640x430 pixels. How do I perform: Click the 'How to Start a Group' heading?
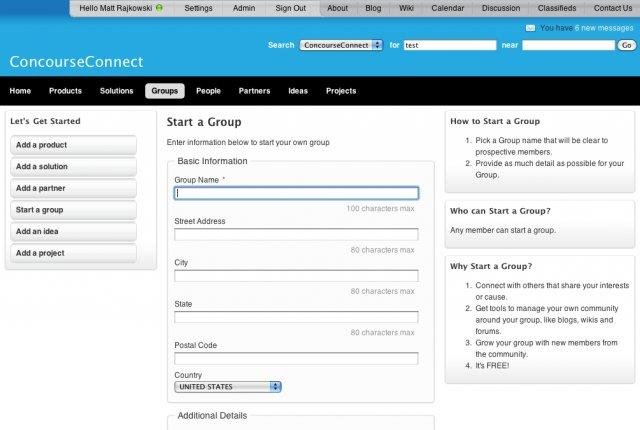[x=495, y=121]
